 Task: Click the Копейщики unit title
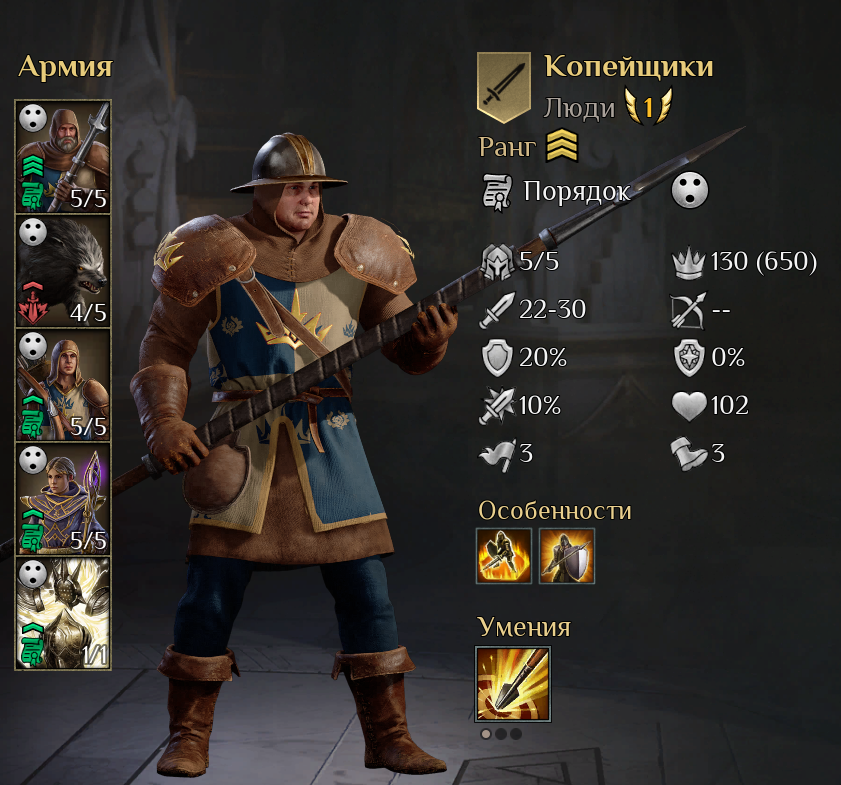[629, 66]
